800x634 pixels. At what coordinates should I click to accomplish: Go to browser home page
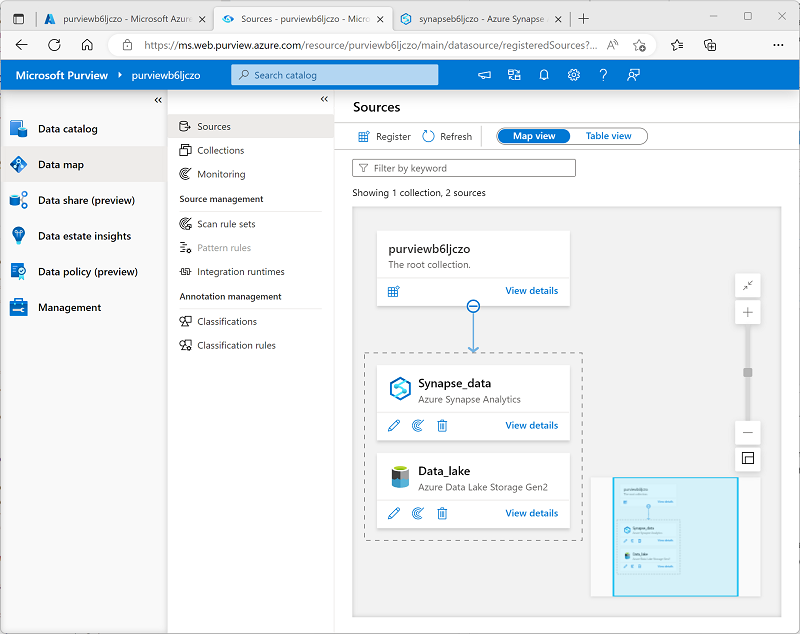(87, 45)
